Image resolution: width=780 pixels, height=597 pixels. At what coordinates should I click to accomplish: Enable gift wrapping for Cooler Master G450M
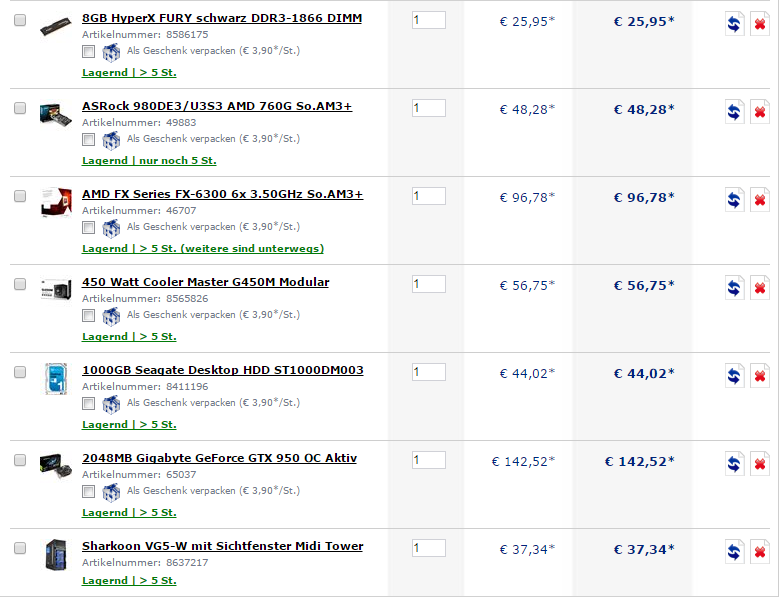click(x=89, y=315)
